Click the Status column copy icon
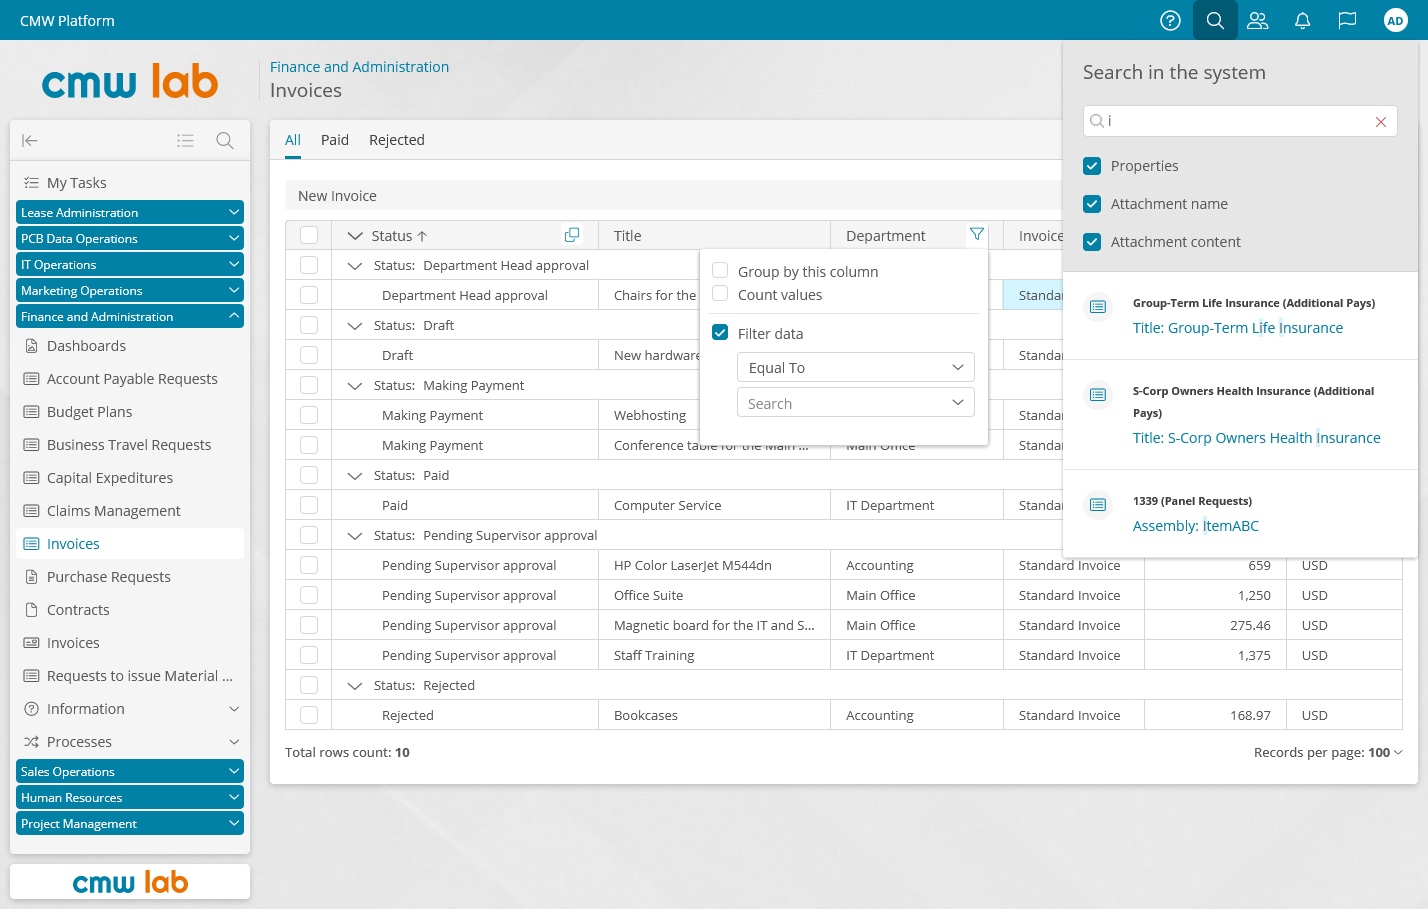1428x909 pixels. pos(572,235)
